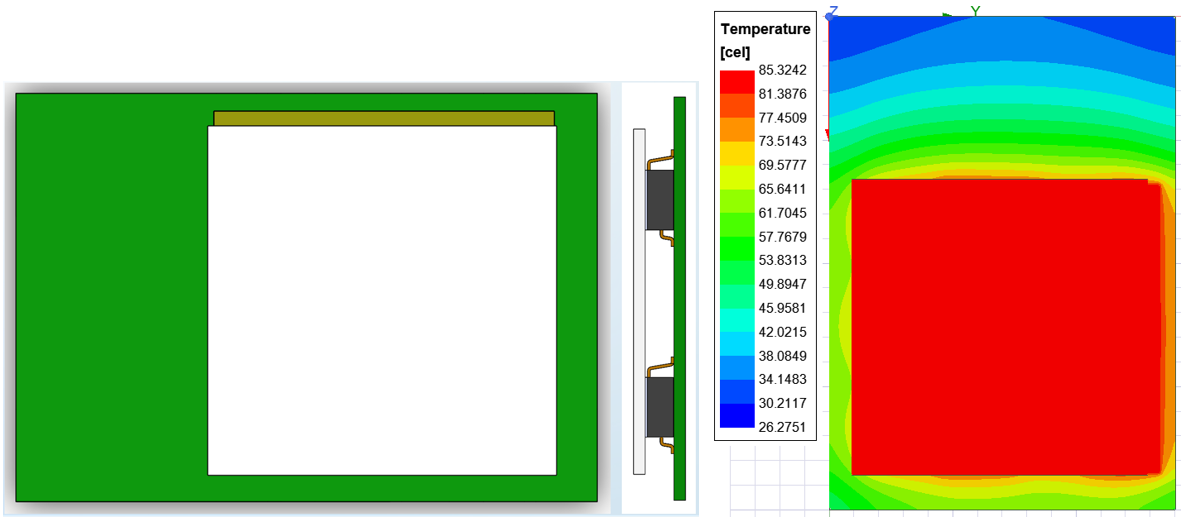Select the large white square on the PCB
The image size is (1200, 527).
(x=381, y=300)
